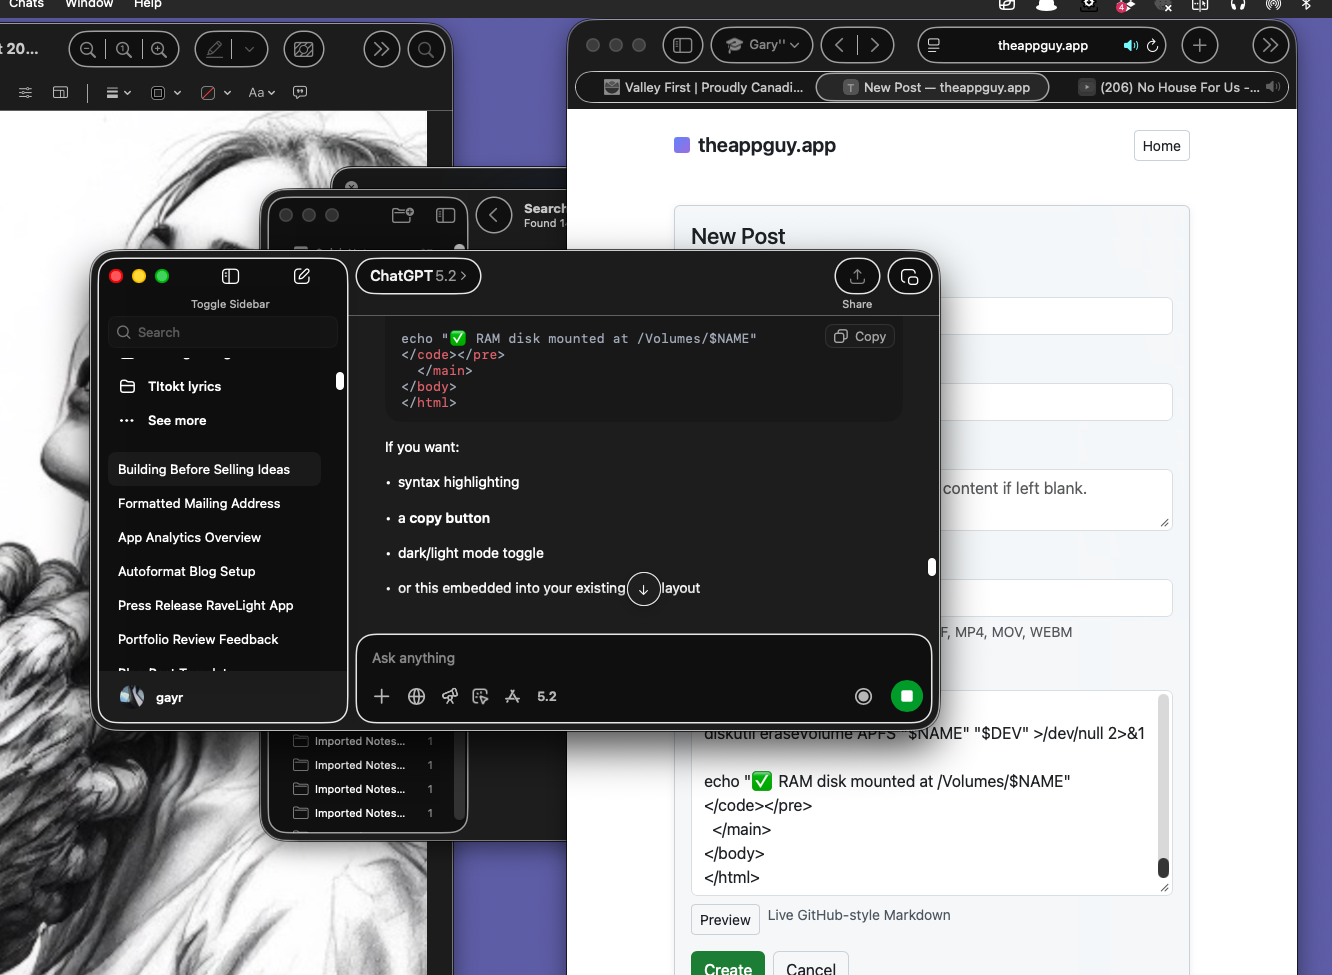Switch to the Valley First tab

(710, 87)
